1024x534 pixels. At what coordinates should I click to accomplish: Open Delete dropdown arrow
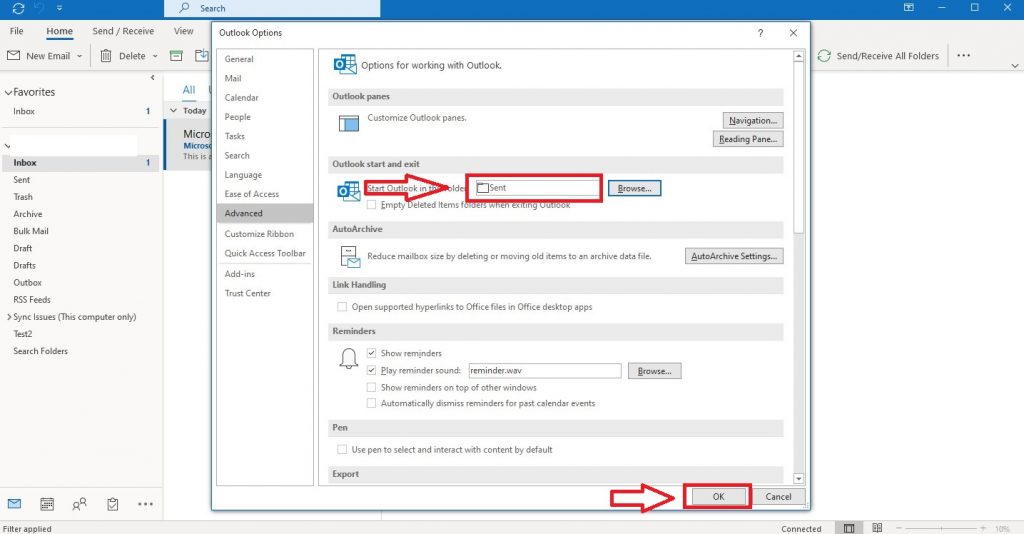pos(155,56)
